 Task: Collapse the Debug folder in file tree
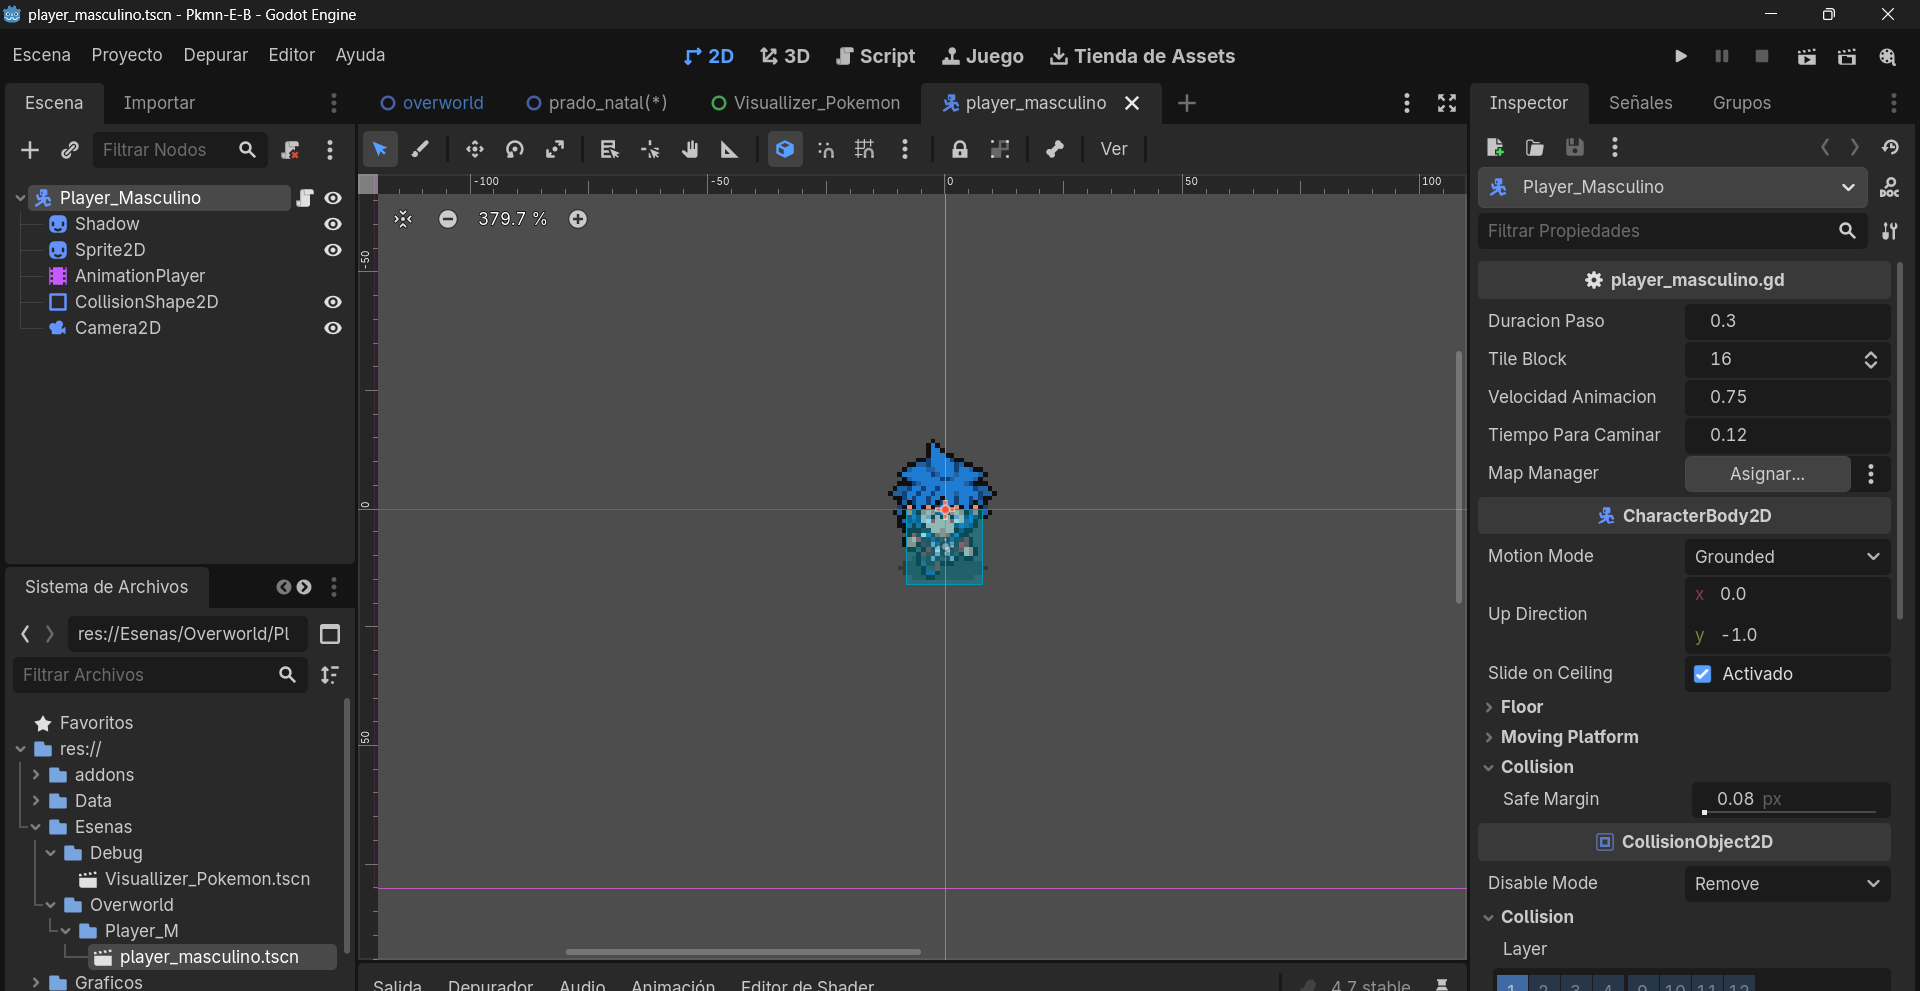[51, 853]
